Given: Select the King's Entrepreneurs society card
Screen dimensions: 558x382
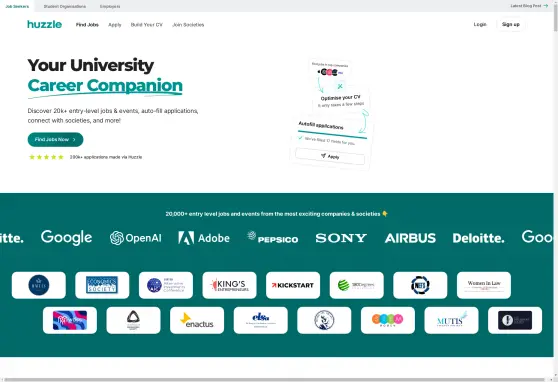Looking at the screenshot, I should (x=229, y=285).
